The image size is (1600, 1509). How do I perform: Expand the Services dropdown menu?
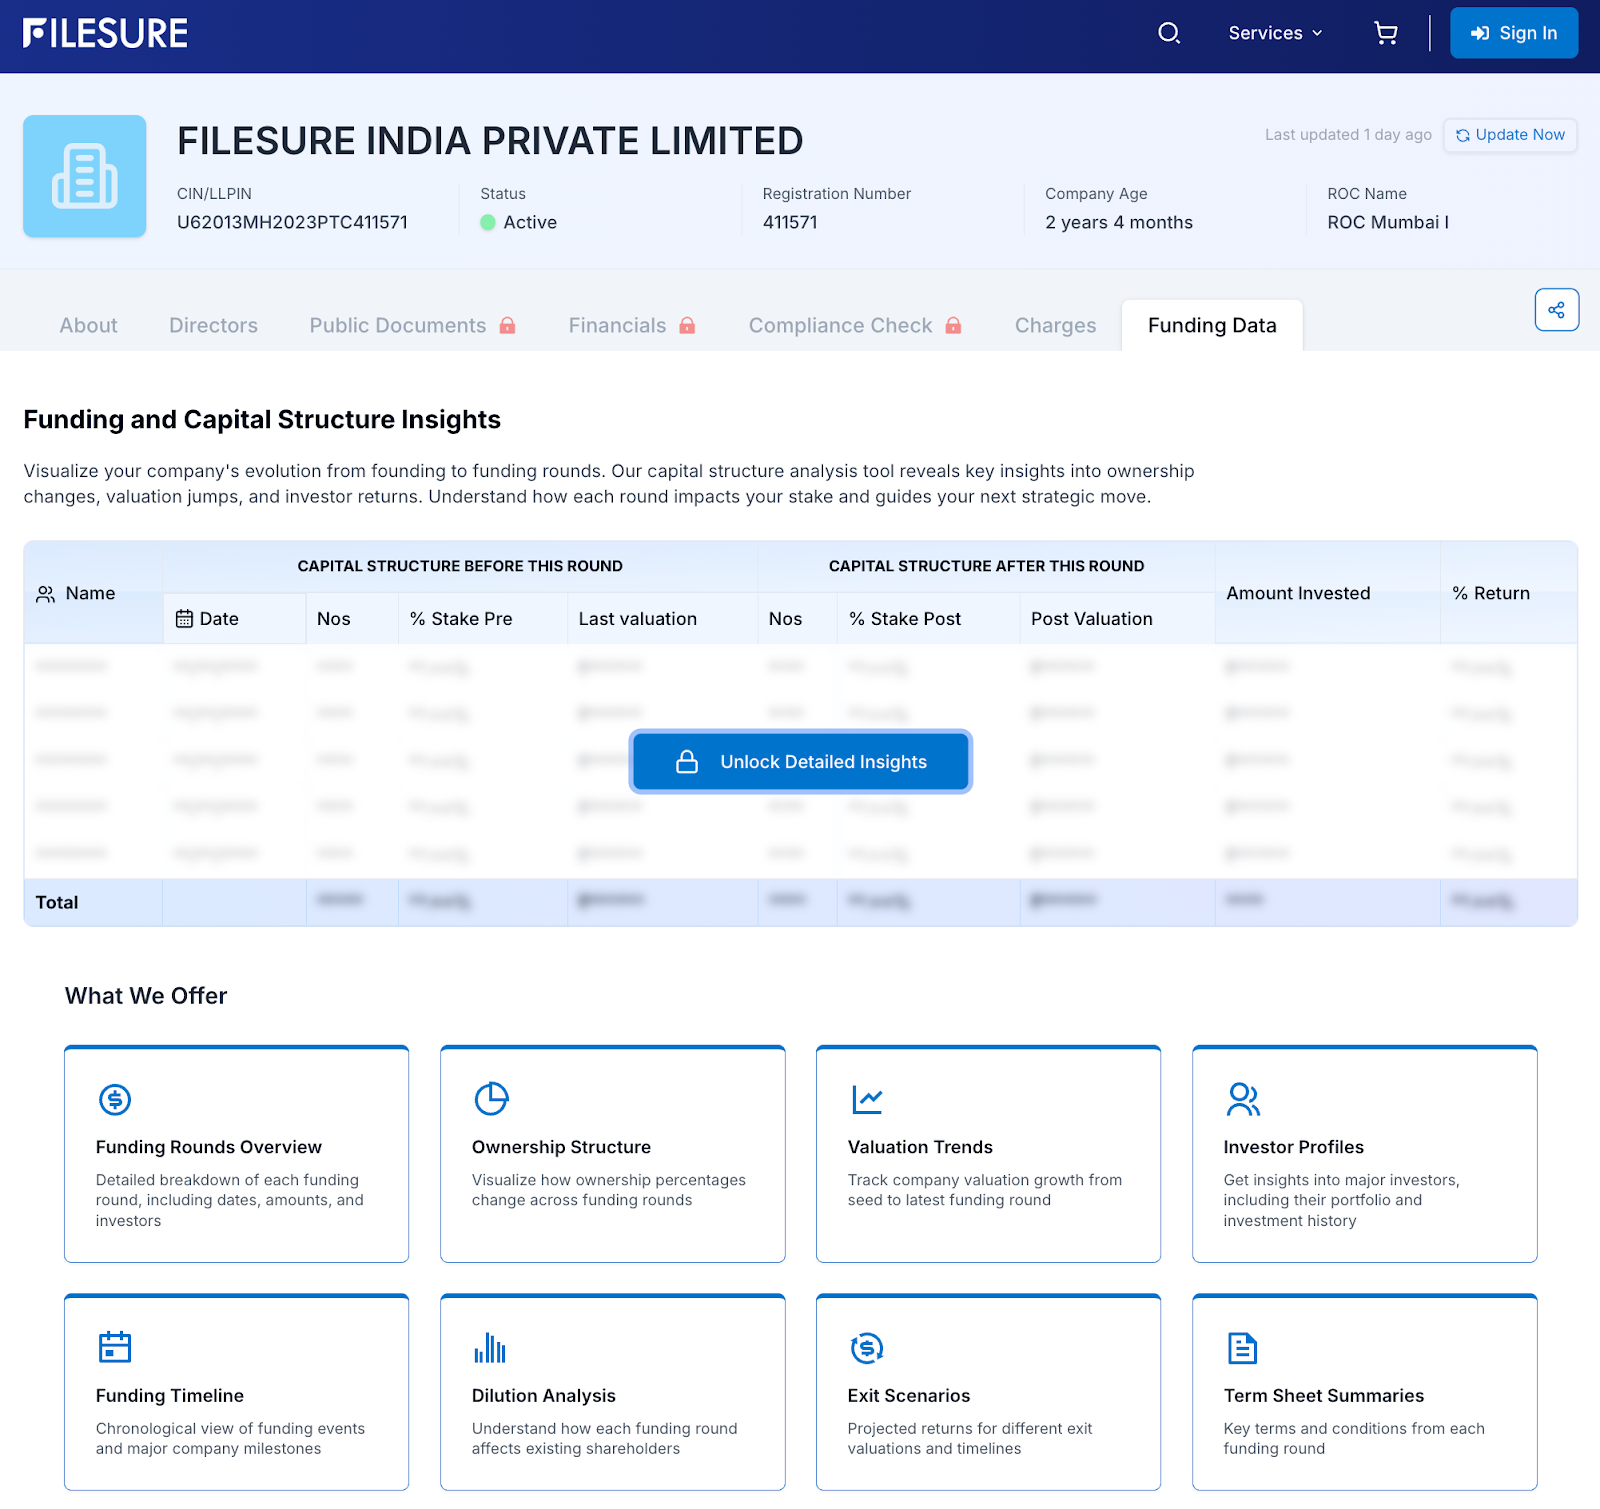[x=1275, y=33]
